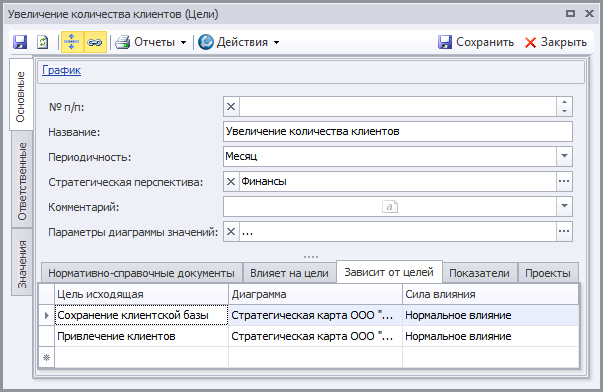Clear Параметры диаграммы значений field
This screenshot has height=392, width=603.
[x=231, y=232]
